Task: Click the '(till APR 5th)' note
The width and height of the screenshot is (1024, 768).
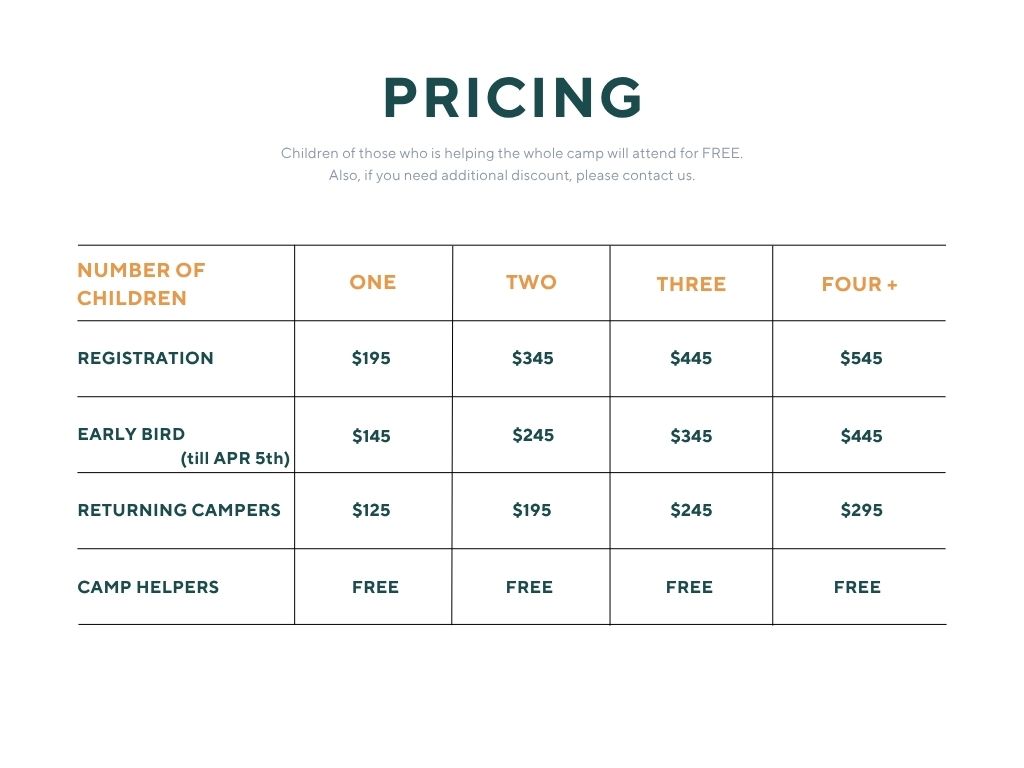Action: pos(235,459)
